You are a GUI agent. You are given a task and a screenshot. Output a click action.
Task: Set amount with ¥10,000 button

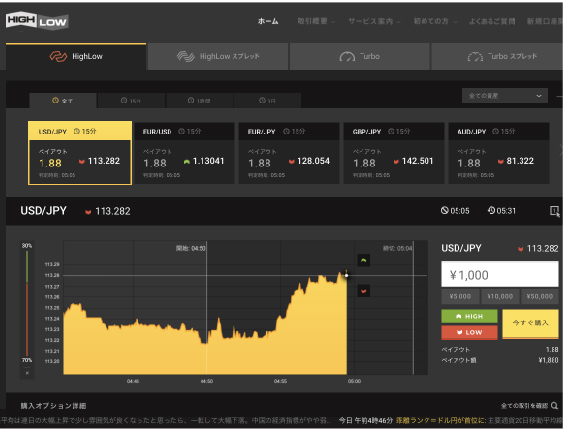point(500,297)
